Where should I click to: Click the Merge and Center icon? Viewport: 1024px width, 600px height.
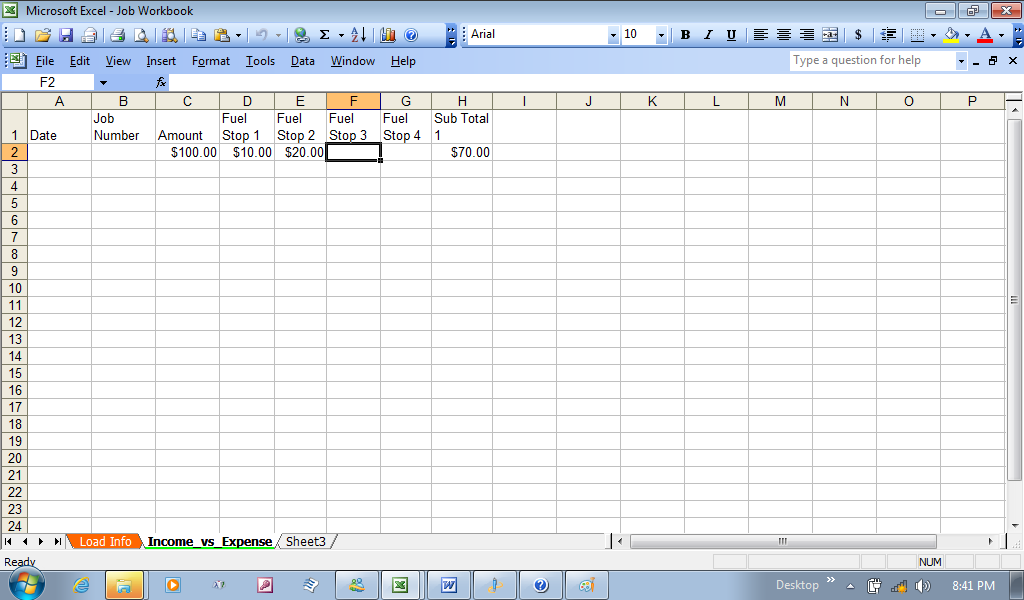point(830,35)
